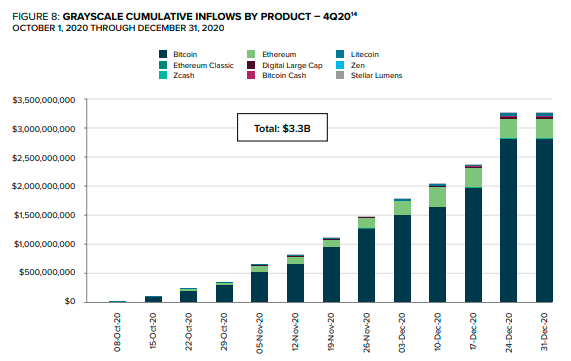This screenshot has width=571, height=361.
Task: Click the 10-Dec-20 bar
Action: [x=437, y=243]
